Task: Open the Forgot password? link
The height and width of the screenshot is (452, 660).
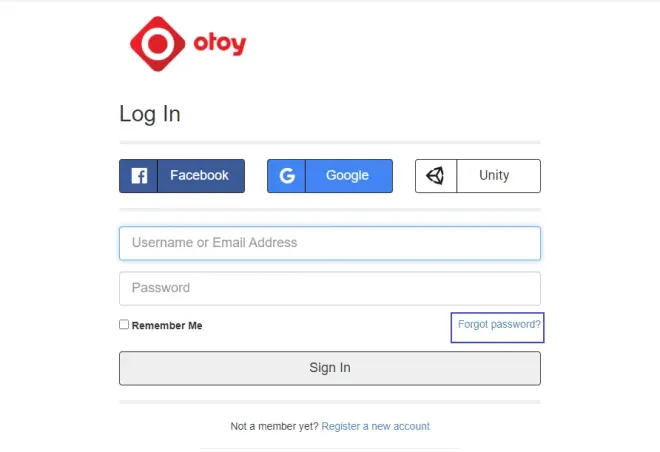Action: tap(499, 324)
